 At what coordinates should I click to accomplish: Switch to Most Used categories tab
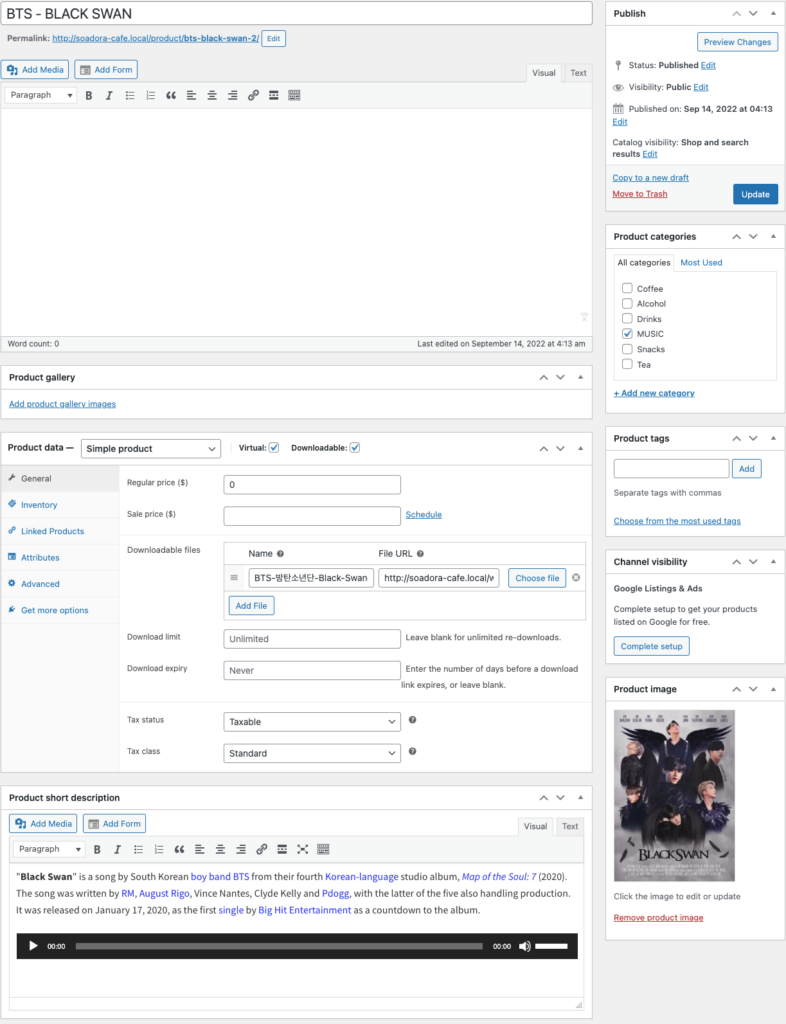pyautogui.click(x=701, y=263)
